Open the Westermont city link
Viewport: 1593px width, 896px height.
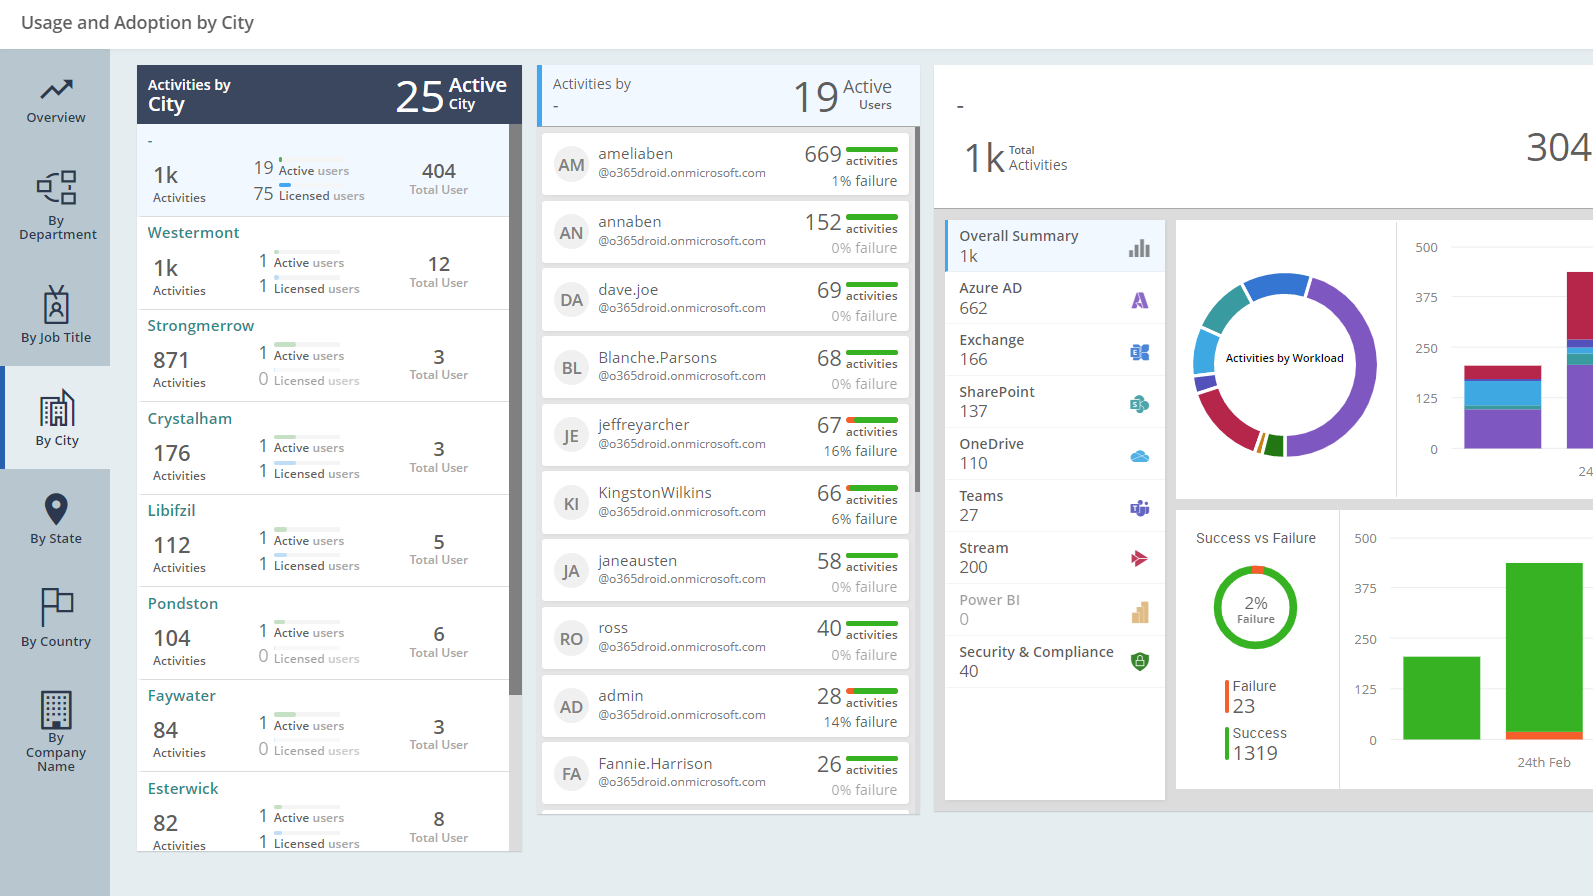click(x=193, y=233)
